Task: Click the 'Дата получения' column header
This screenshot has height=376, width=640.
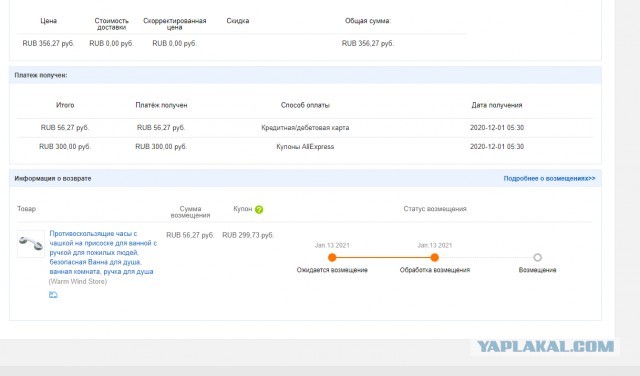Action: [x=497, y=105]
